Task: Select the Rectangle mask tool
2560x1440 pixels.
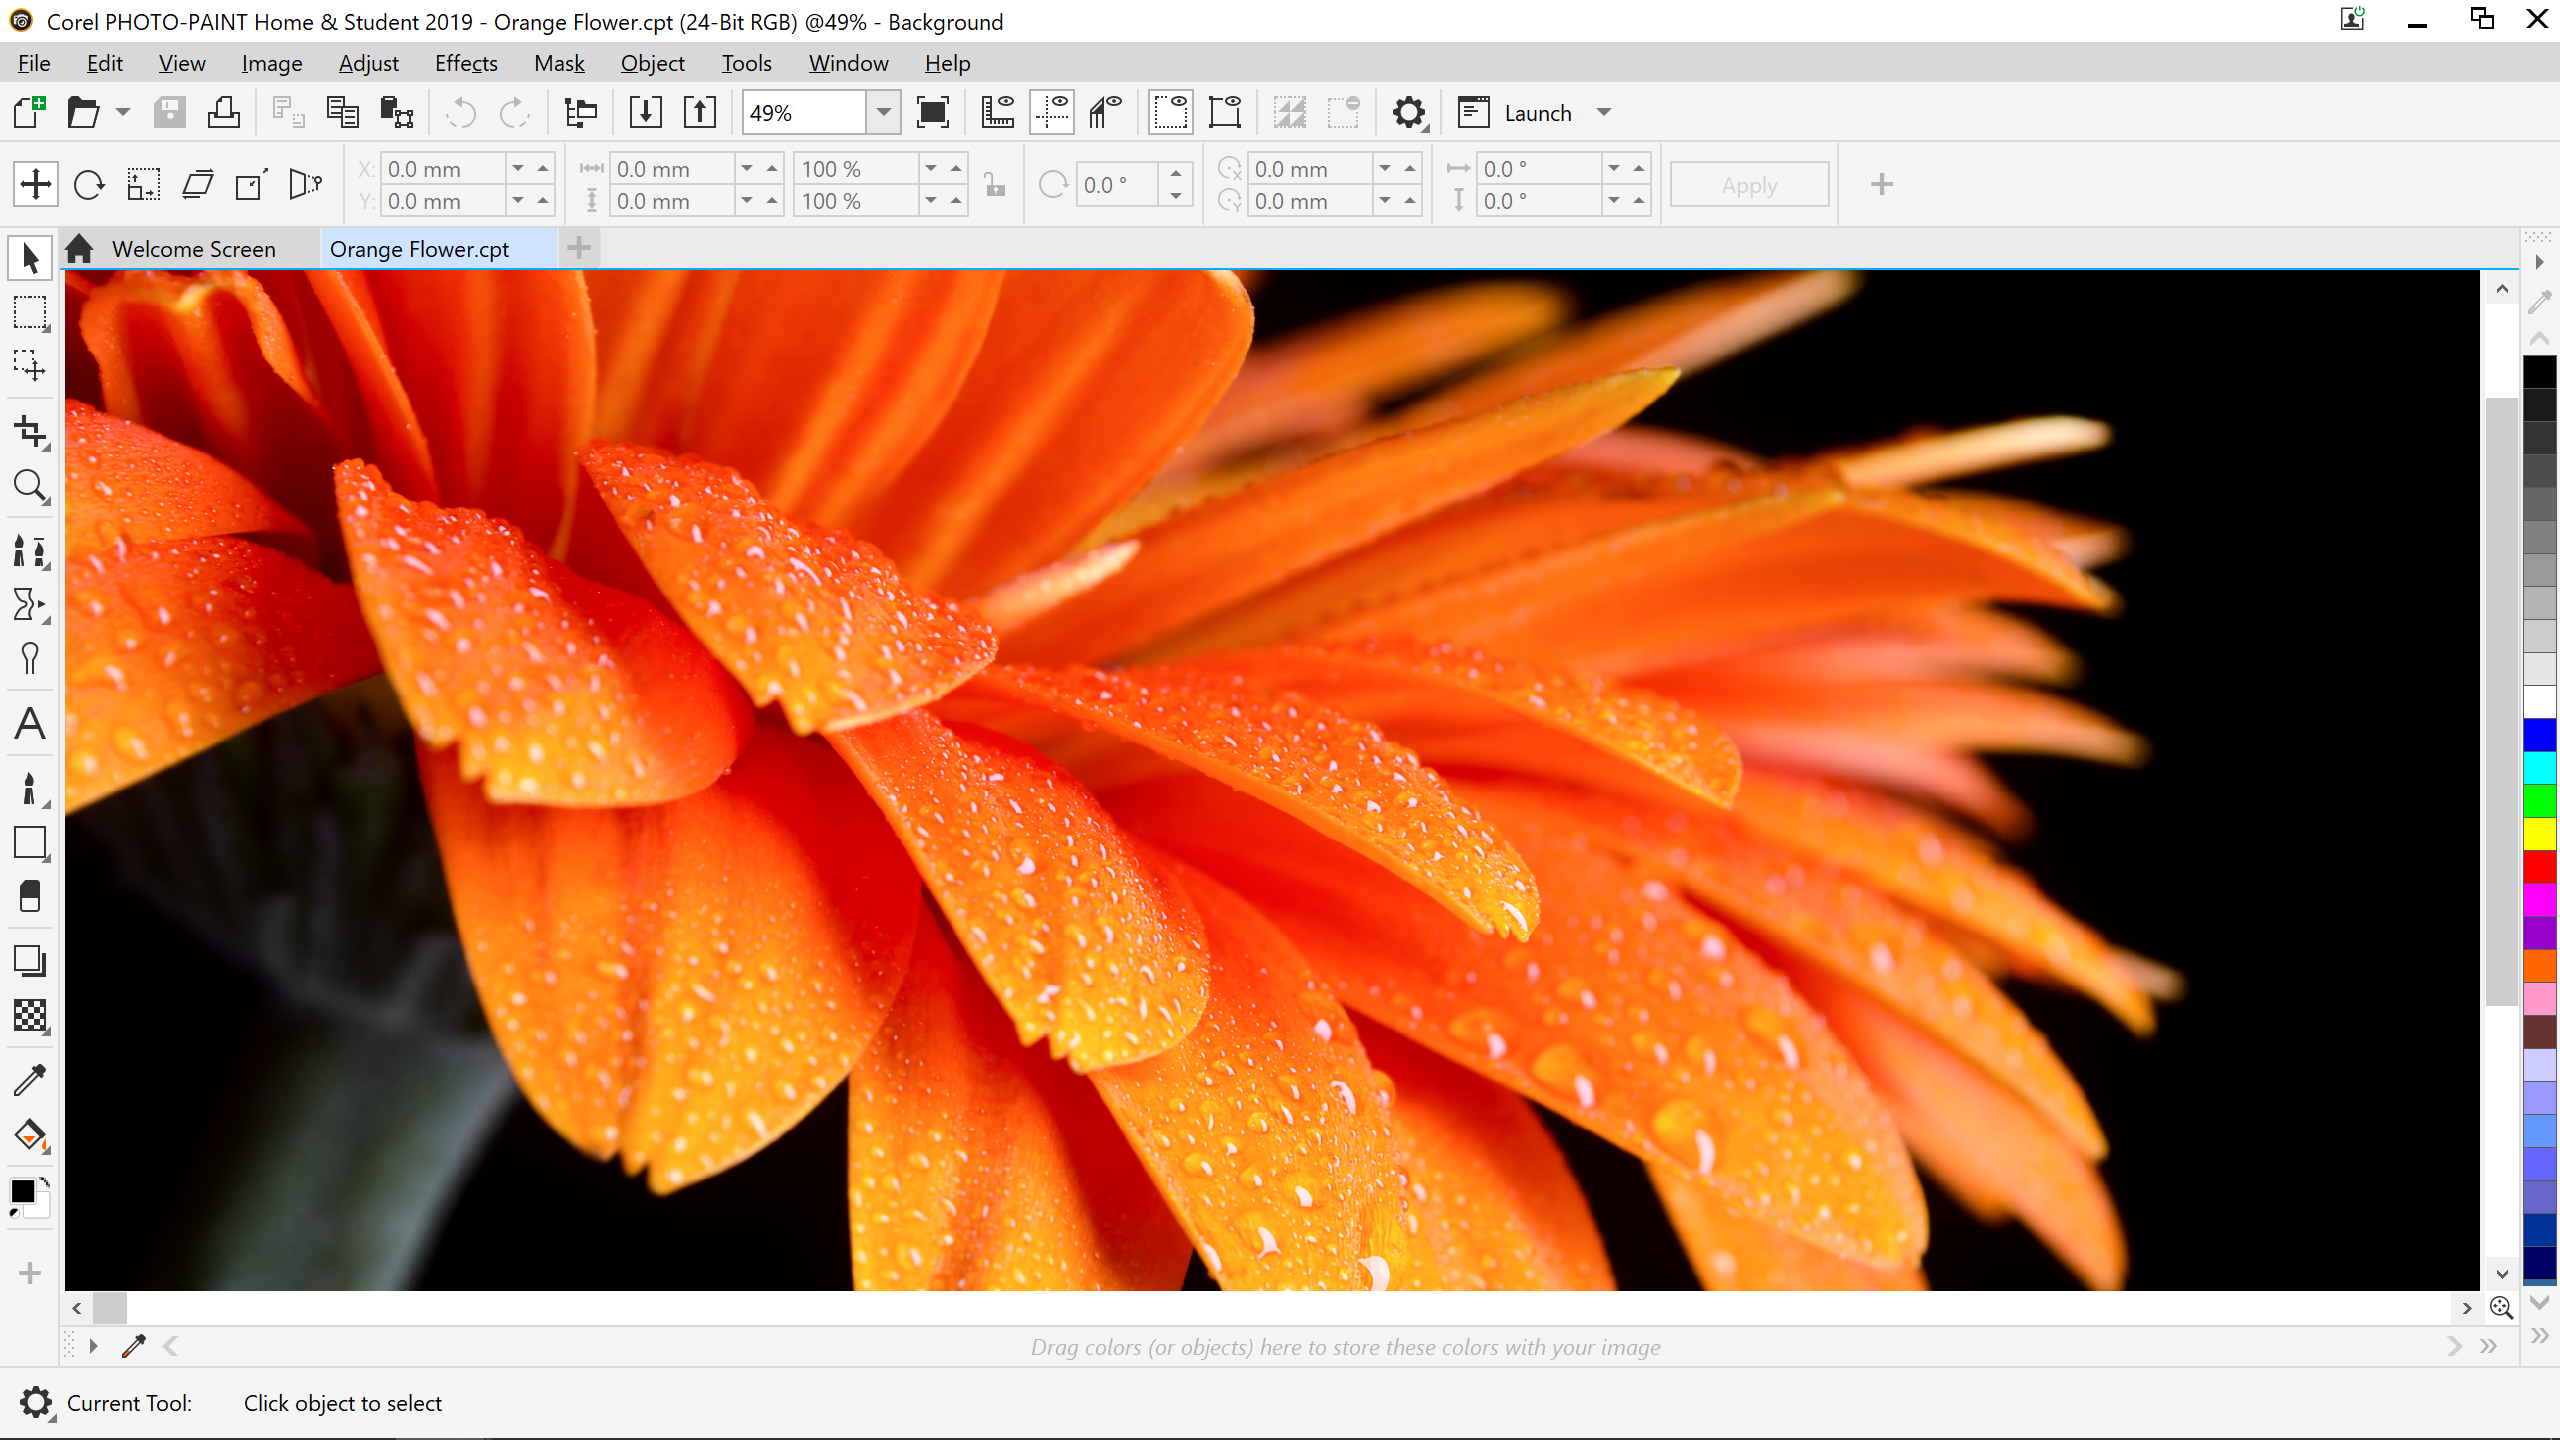Action: [x=29, y=313]
